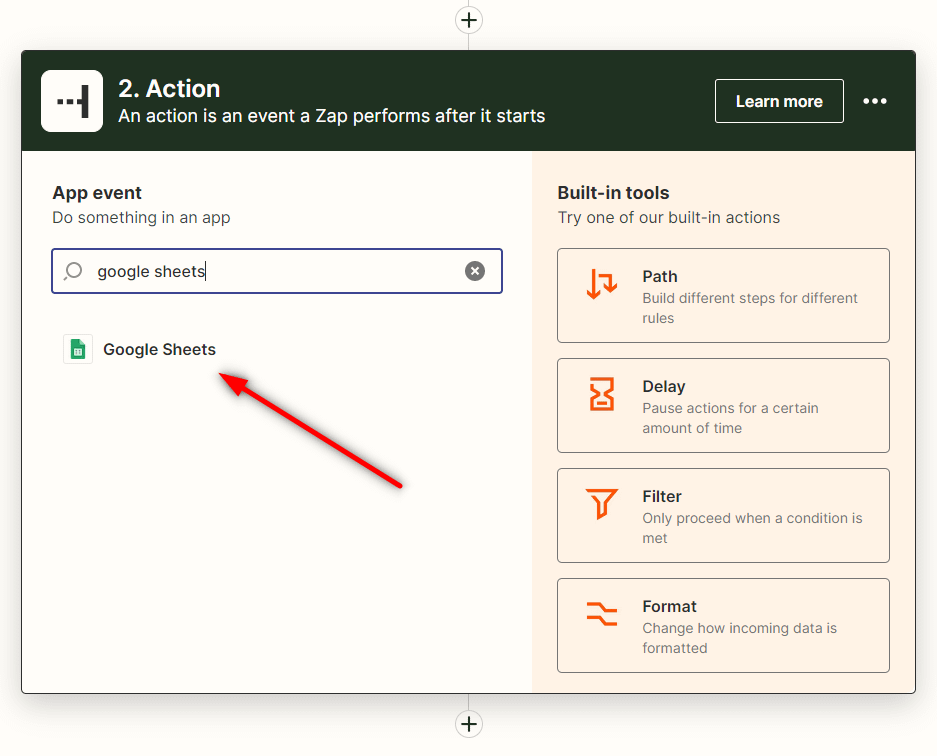Viewport: 937px width, 756px height.
Task: Click the magnifier icon in search box
Action: 73,271
